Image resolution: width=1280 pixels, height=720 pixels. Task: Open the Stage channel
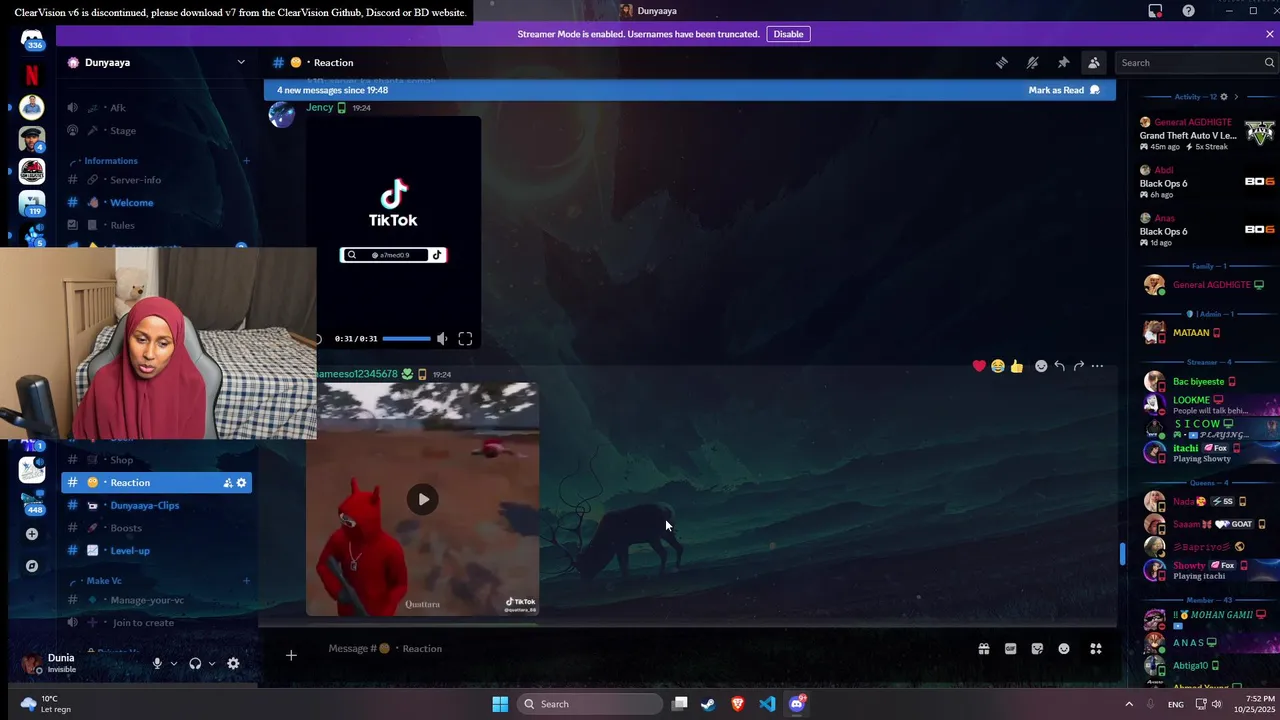157,130
